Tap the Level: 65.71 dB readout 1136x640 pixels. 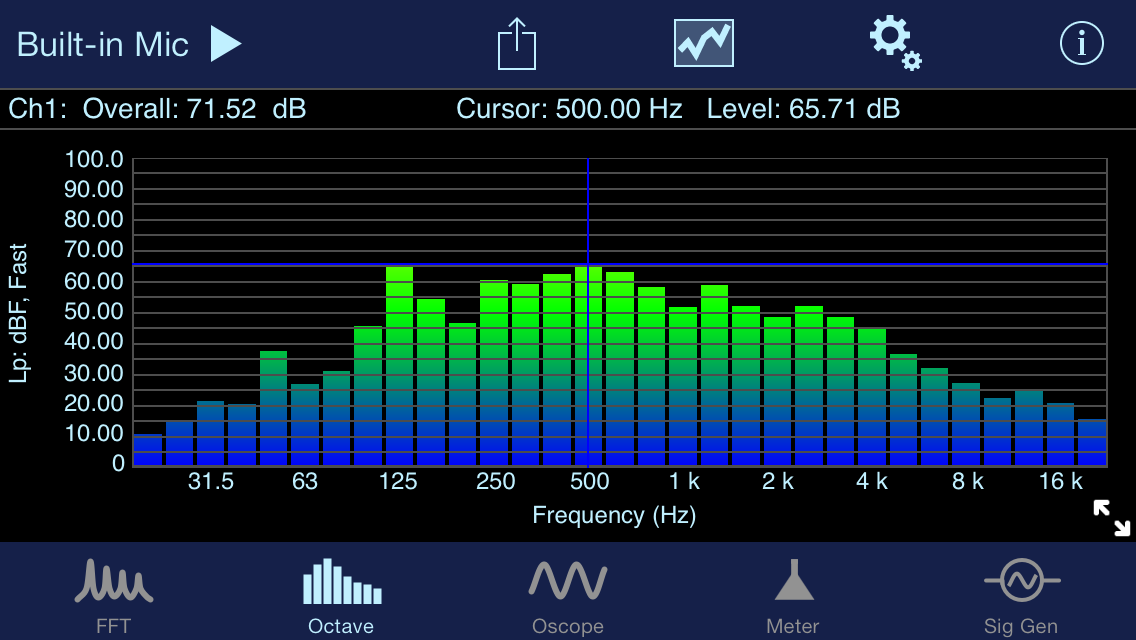click(803, 109)
